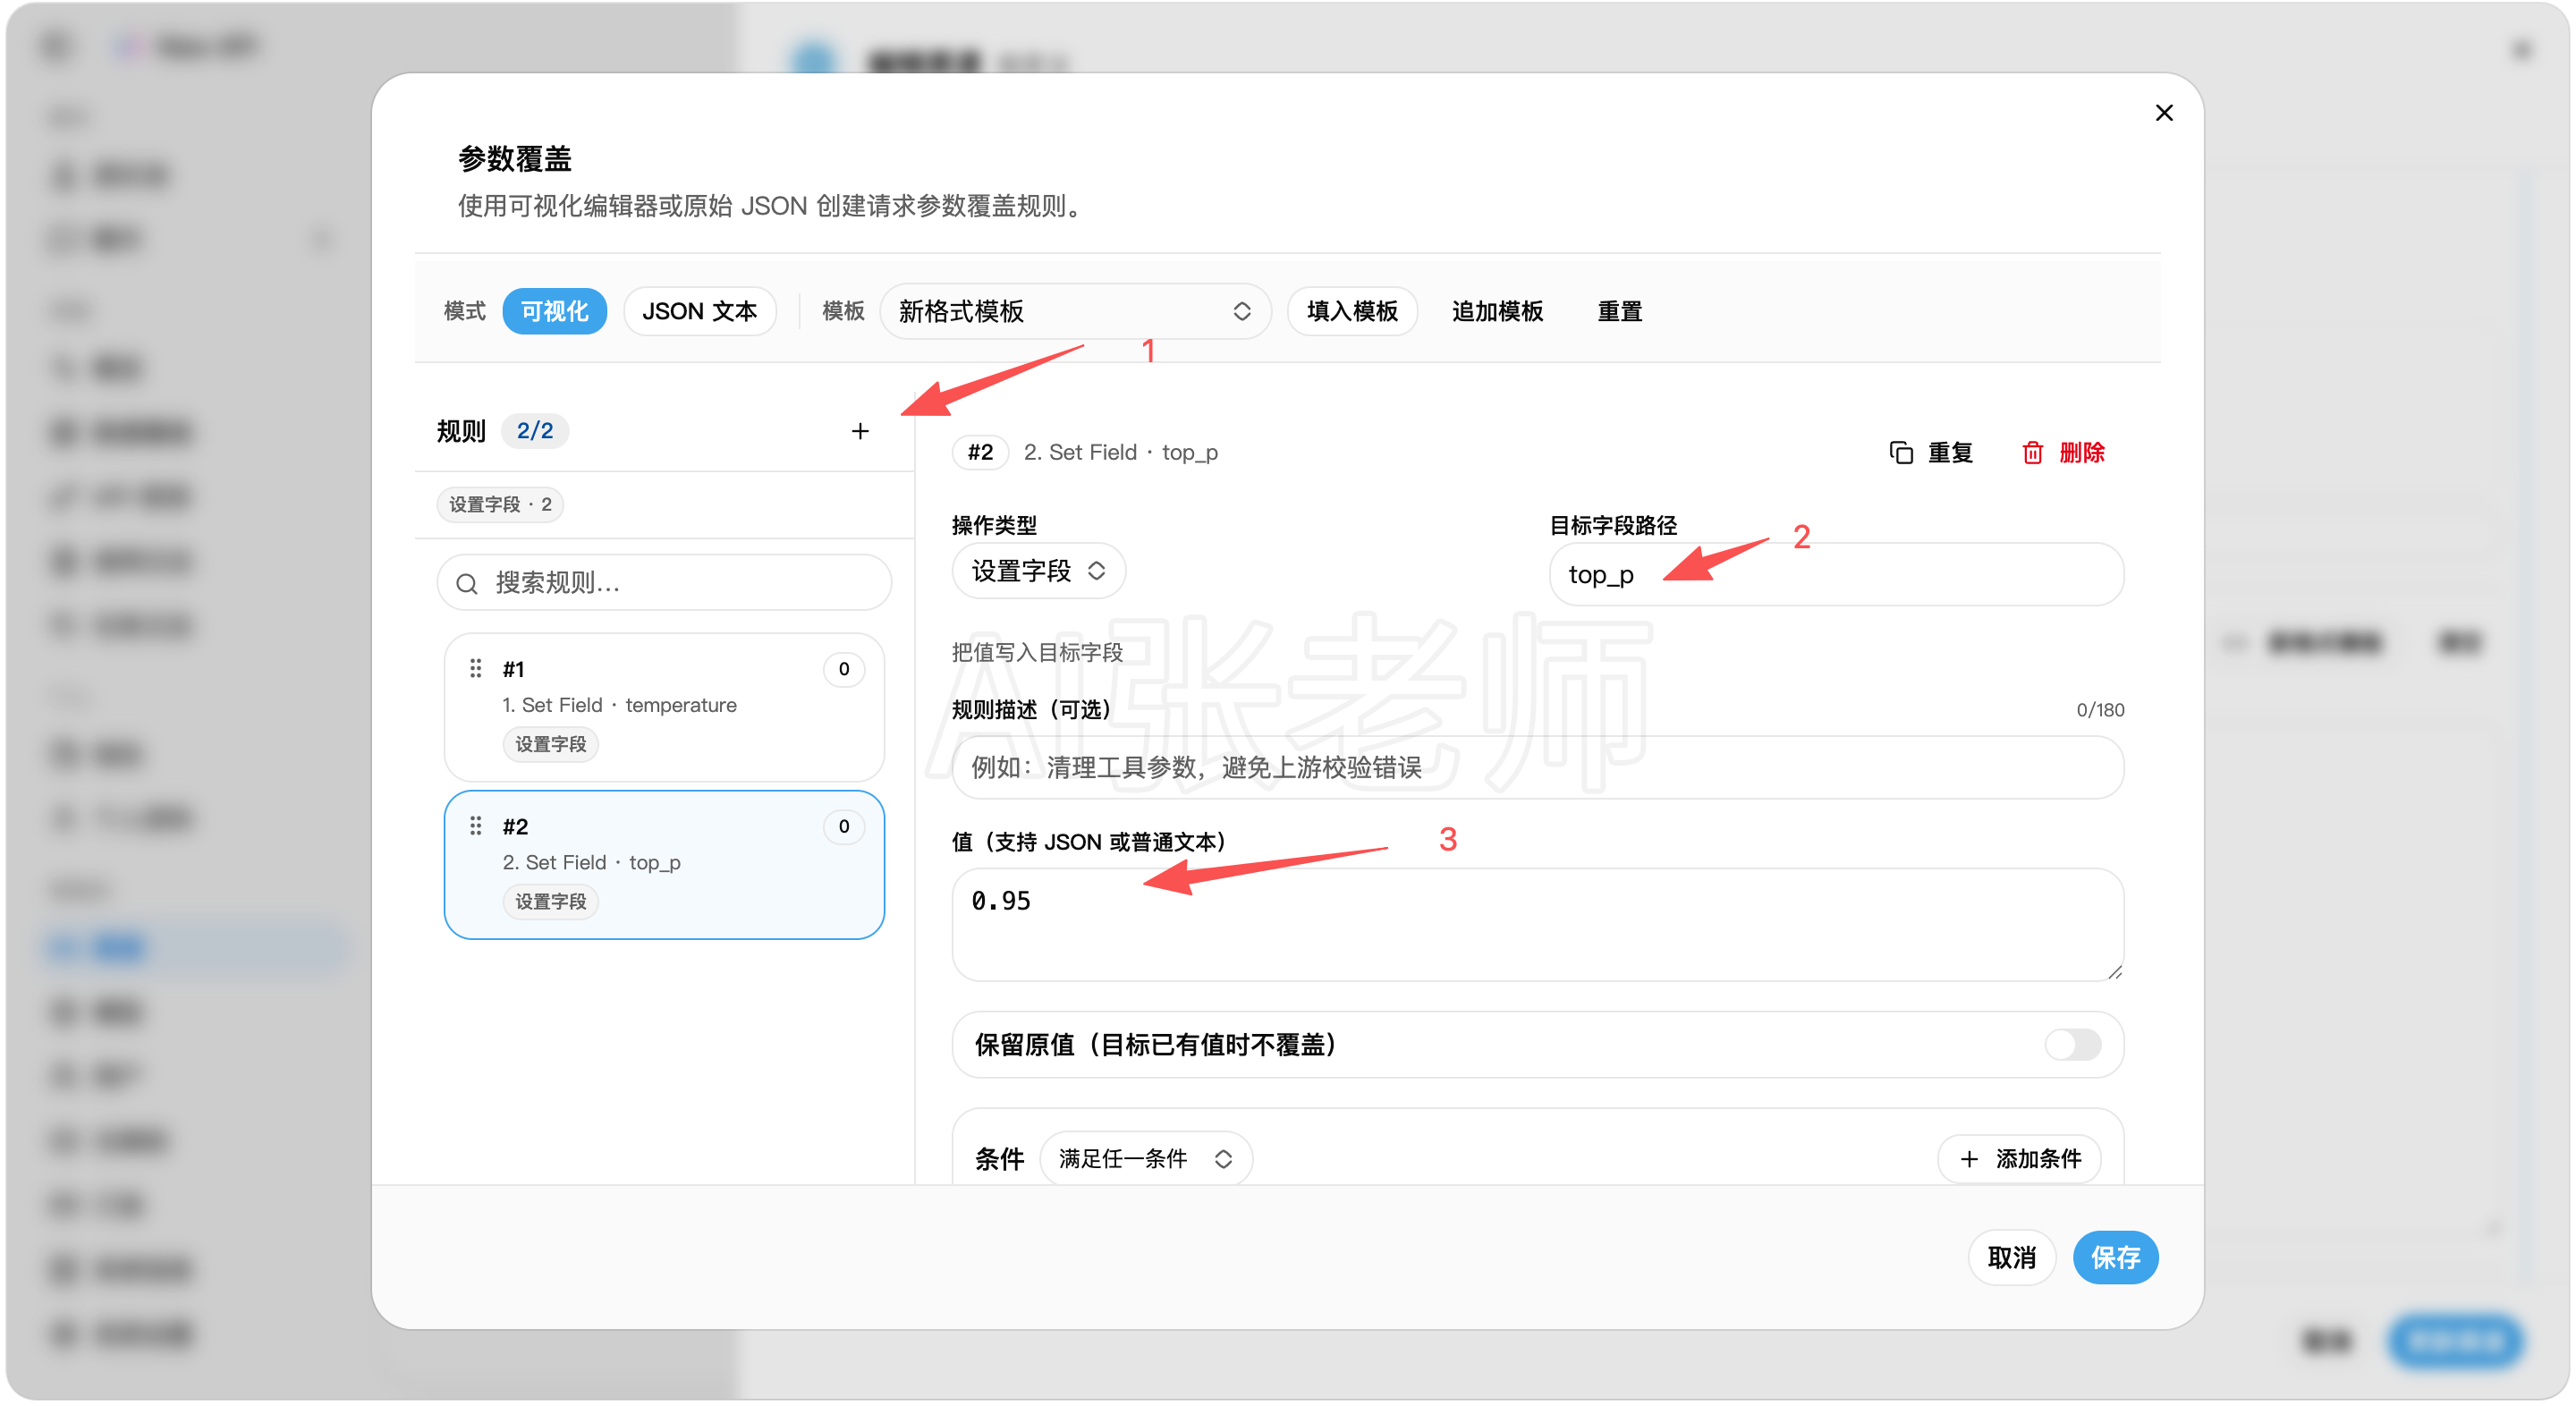Click the 保存 button
Screen dimensions: 2576x1406
pos(2116,1257)
